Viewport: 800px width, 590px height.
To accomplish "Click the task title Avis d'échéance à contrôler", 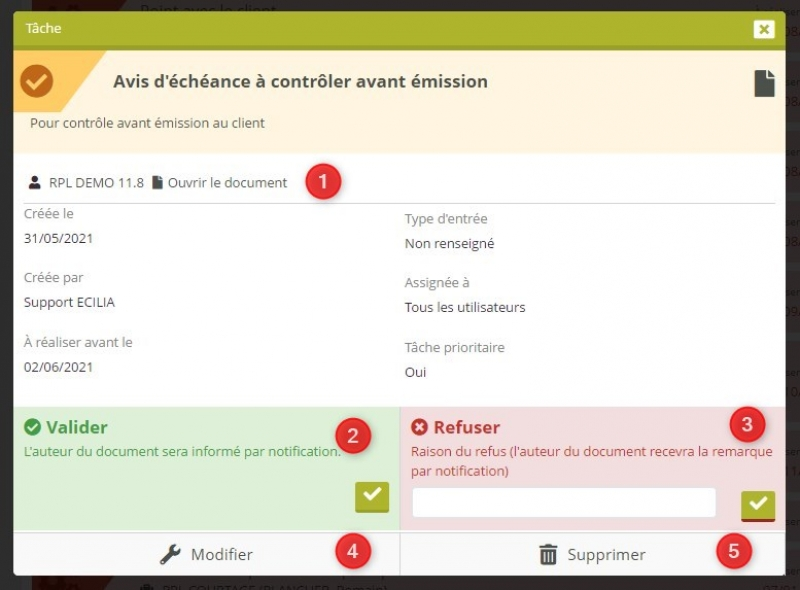I will [x=300, y=82].
